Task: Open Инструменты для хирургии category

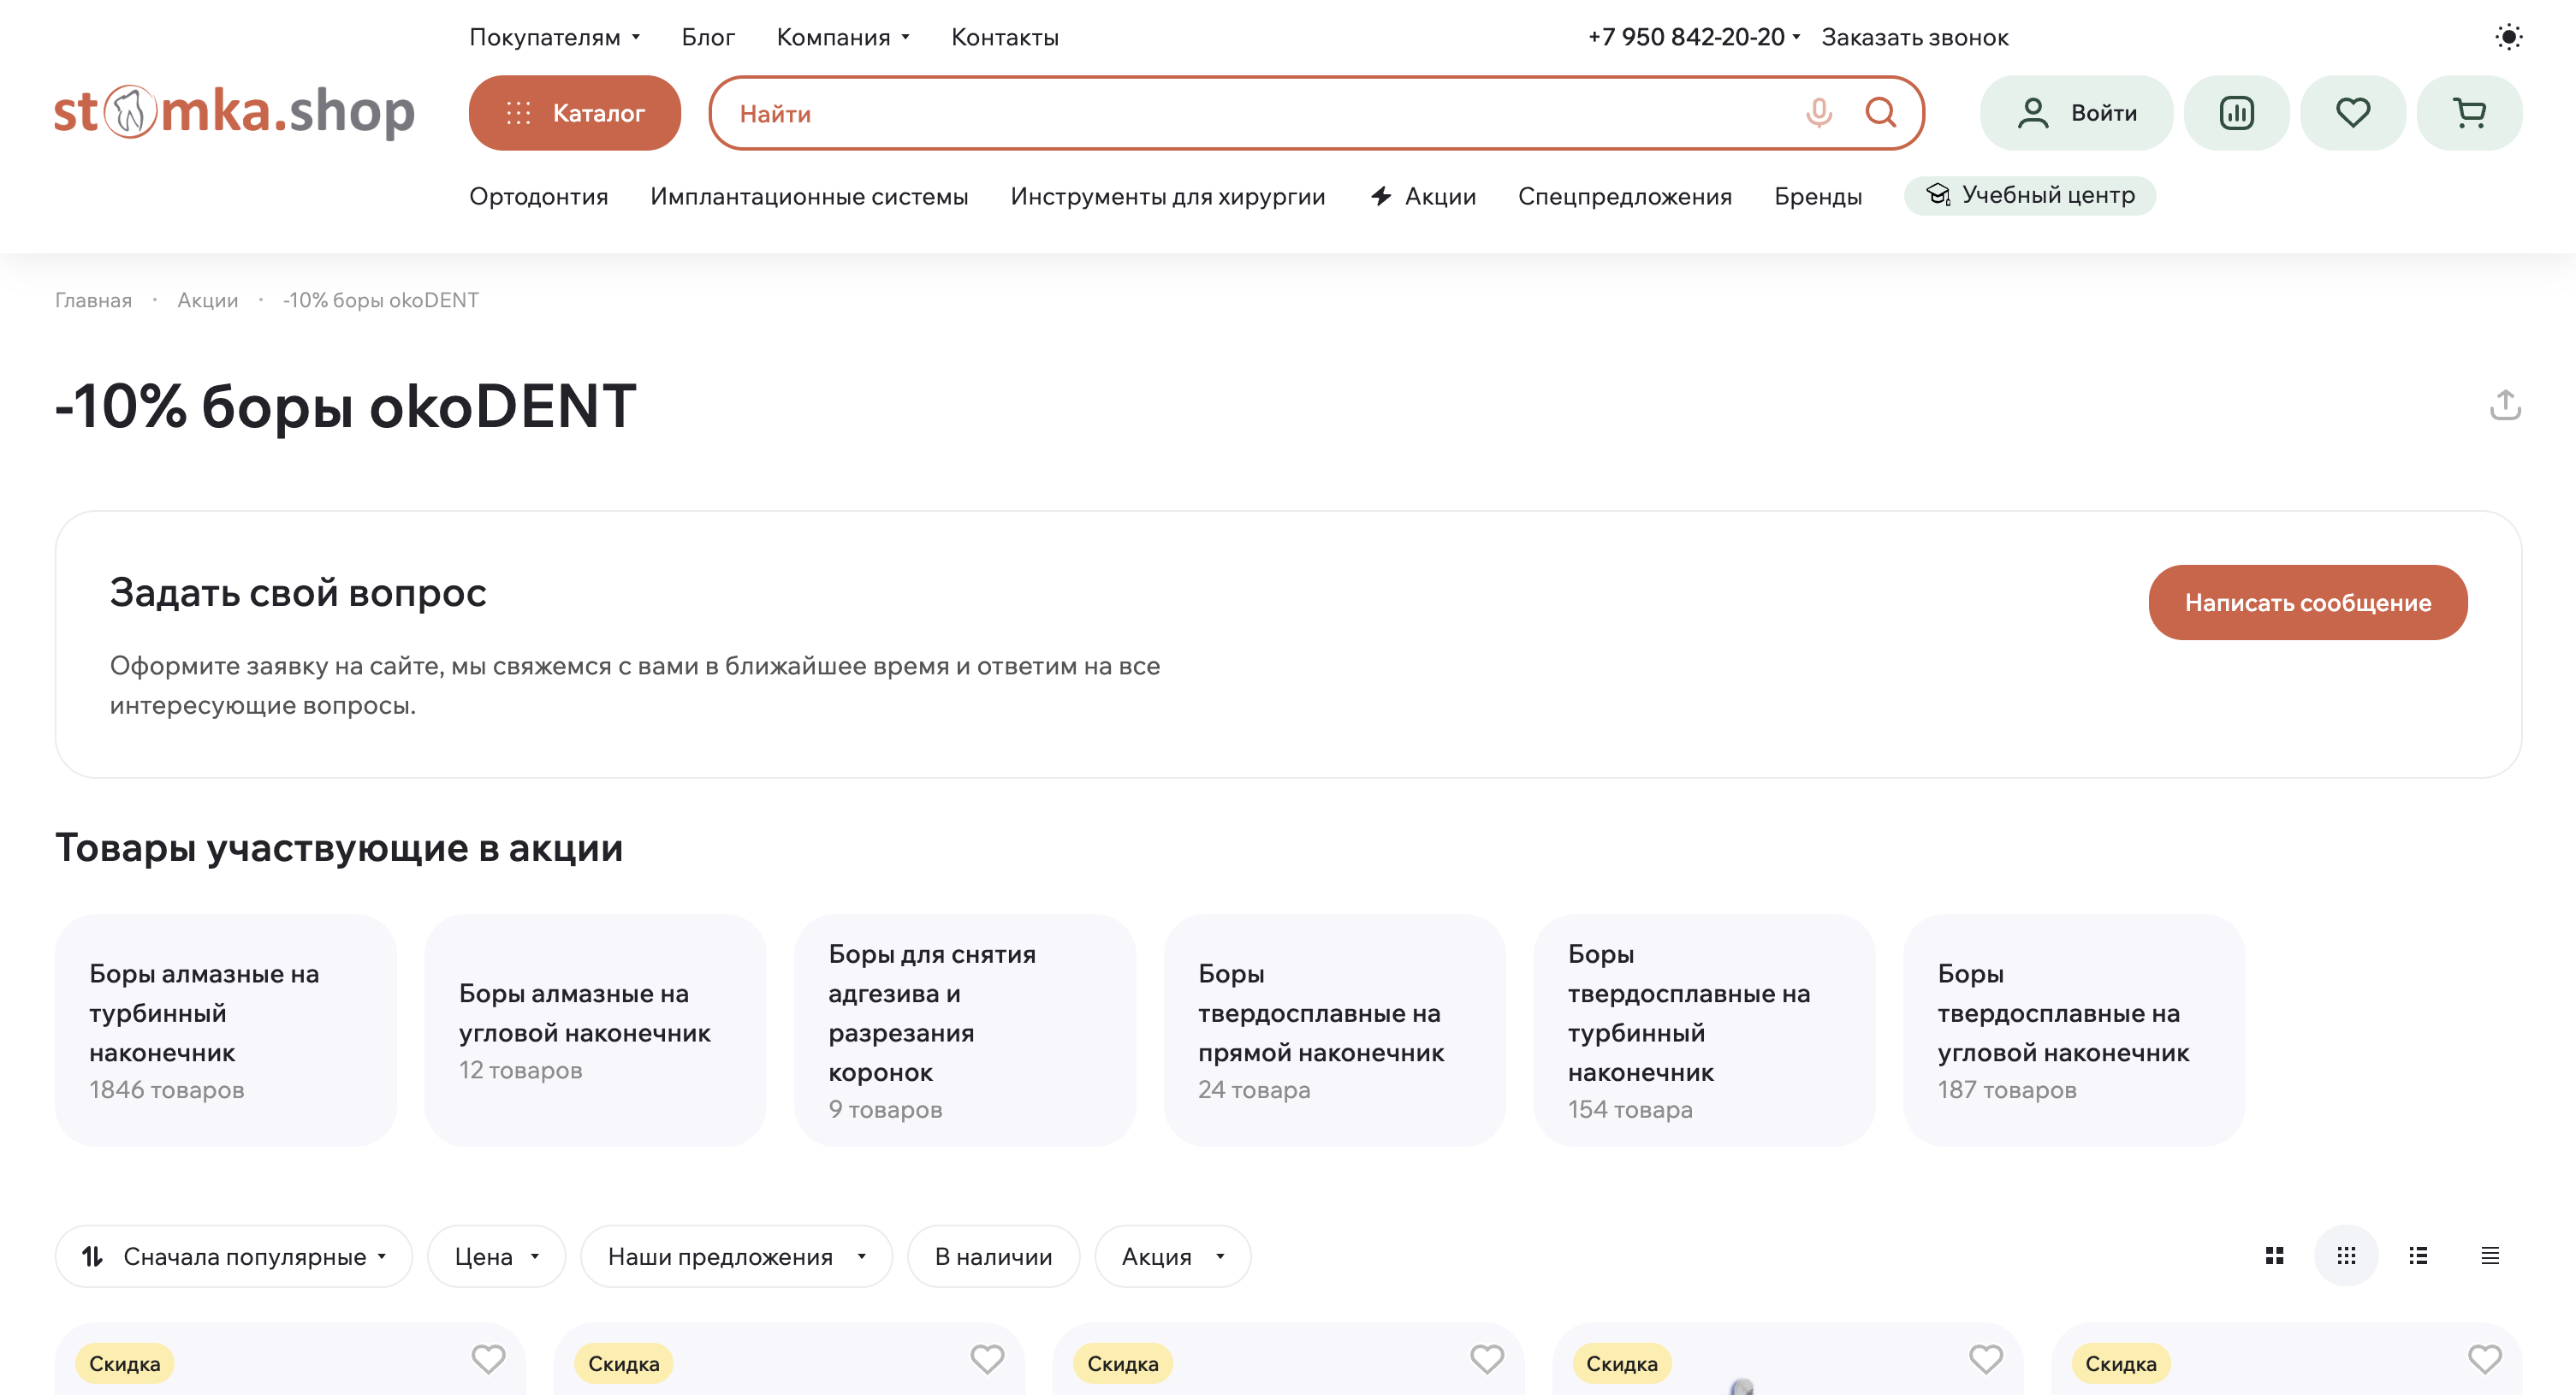Action: pos(1167,196)
